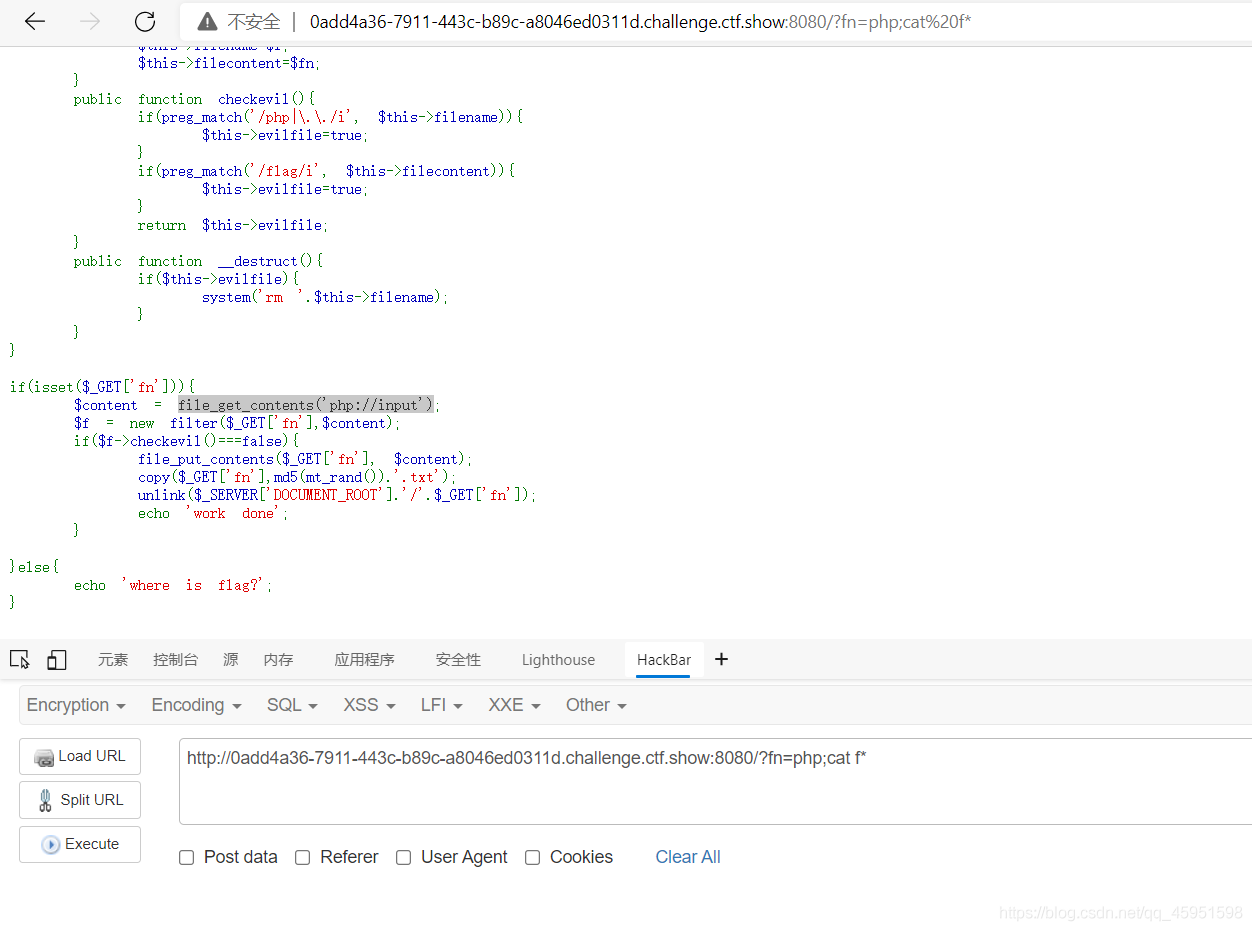Go back with the browser back arrow
Image resolution: width=1252 pixels, height=931 pixels.
pyautogui.click(x=35, y=21)
